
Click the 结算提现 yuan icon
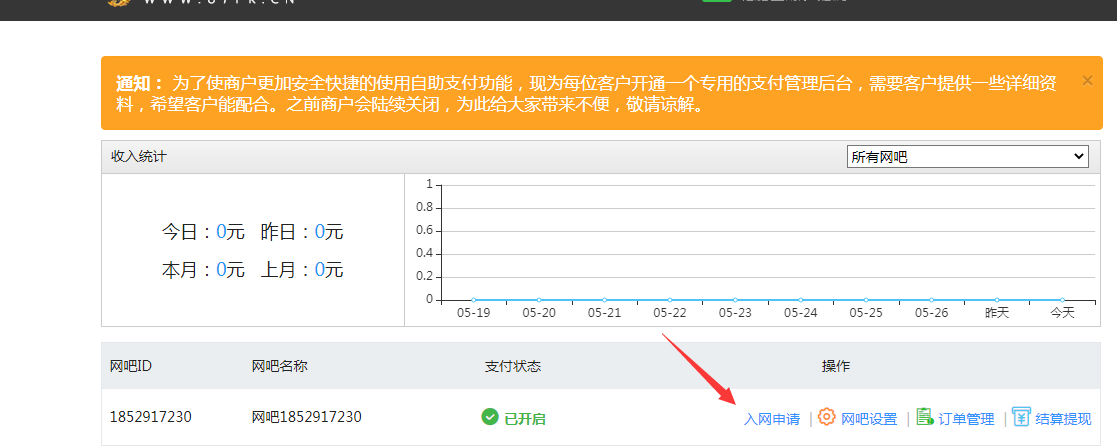coord(1021,417)
